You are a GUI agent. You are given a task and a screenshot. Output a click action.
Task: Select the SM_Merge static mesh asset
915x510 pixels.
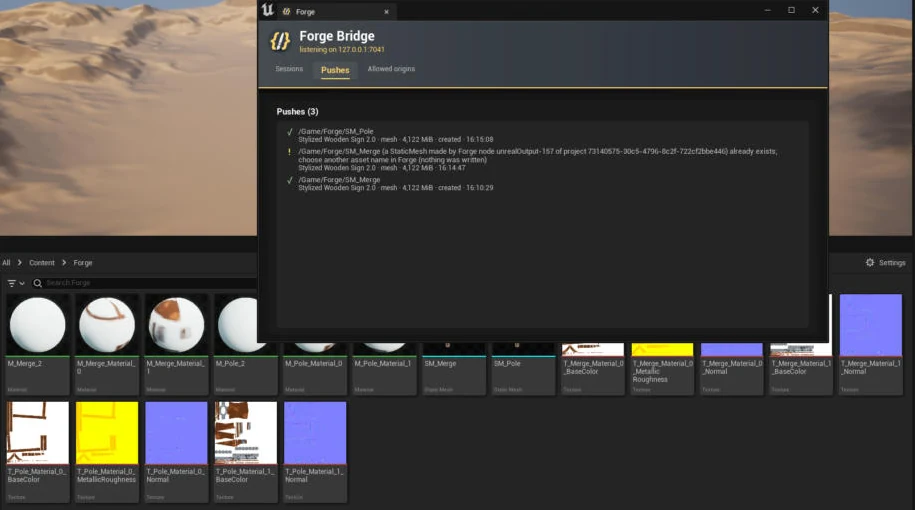[x=454, y=369]
